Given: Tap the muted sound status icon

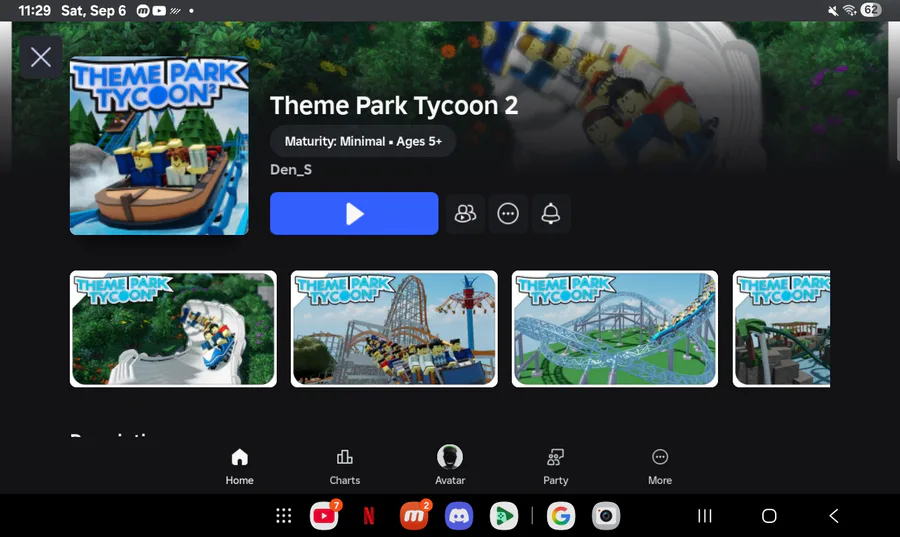Looking at the screenshot, I should click(833, 10).
